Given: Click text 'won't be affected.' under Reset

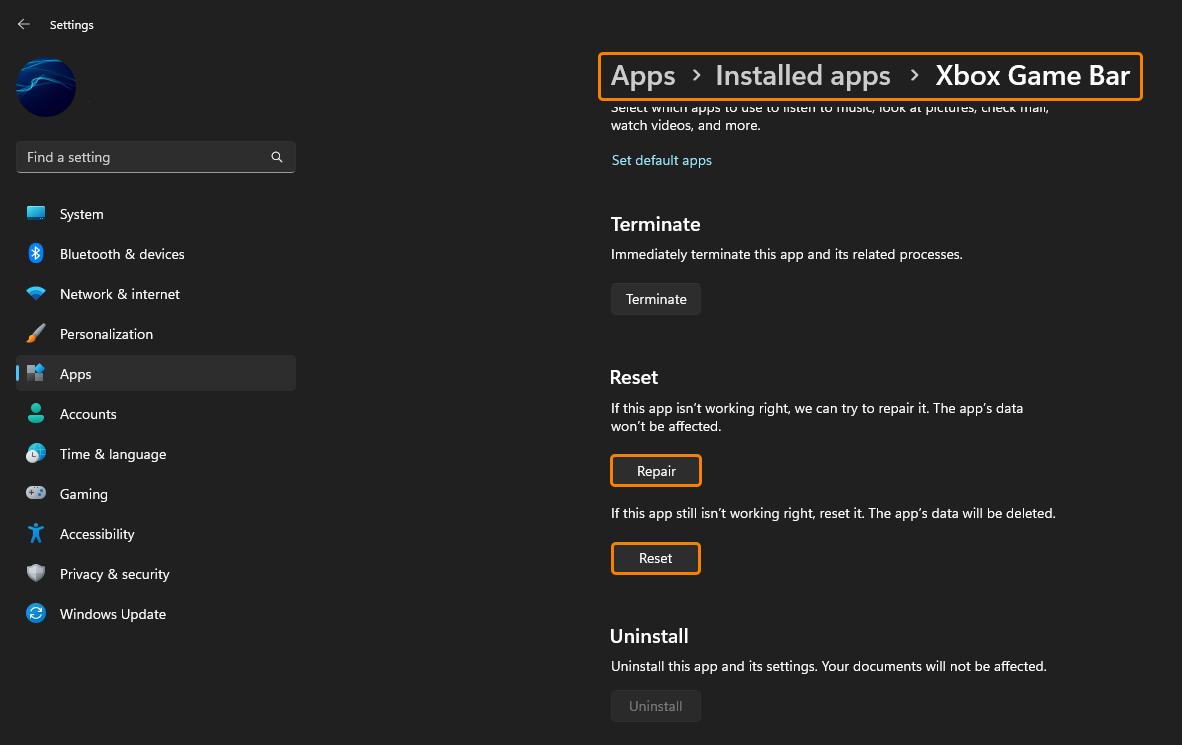Looking at the screenshot, I should point(666,426).
